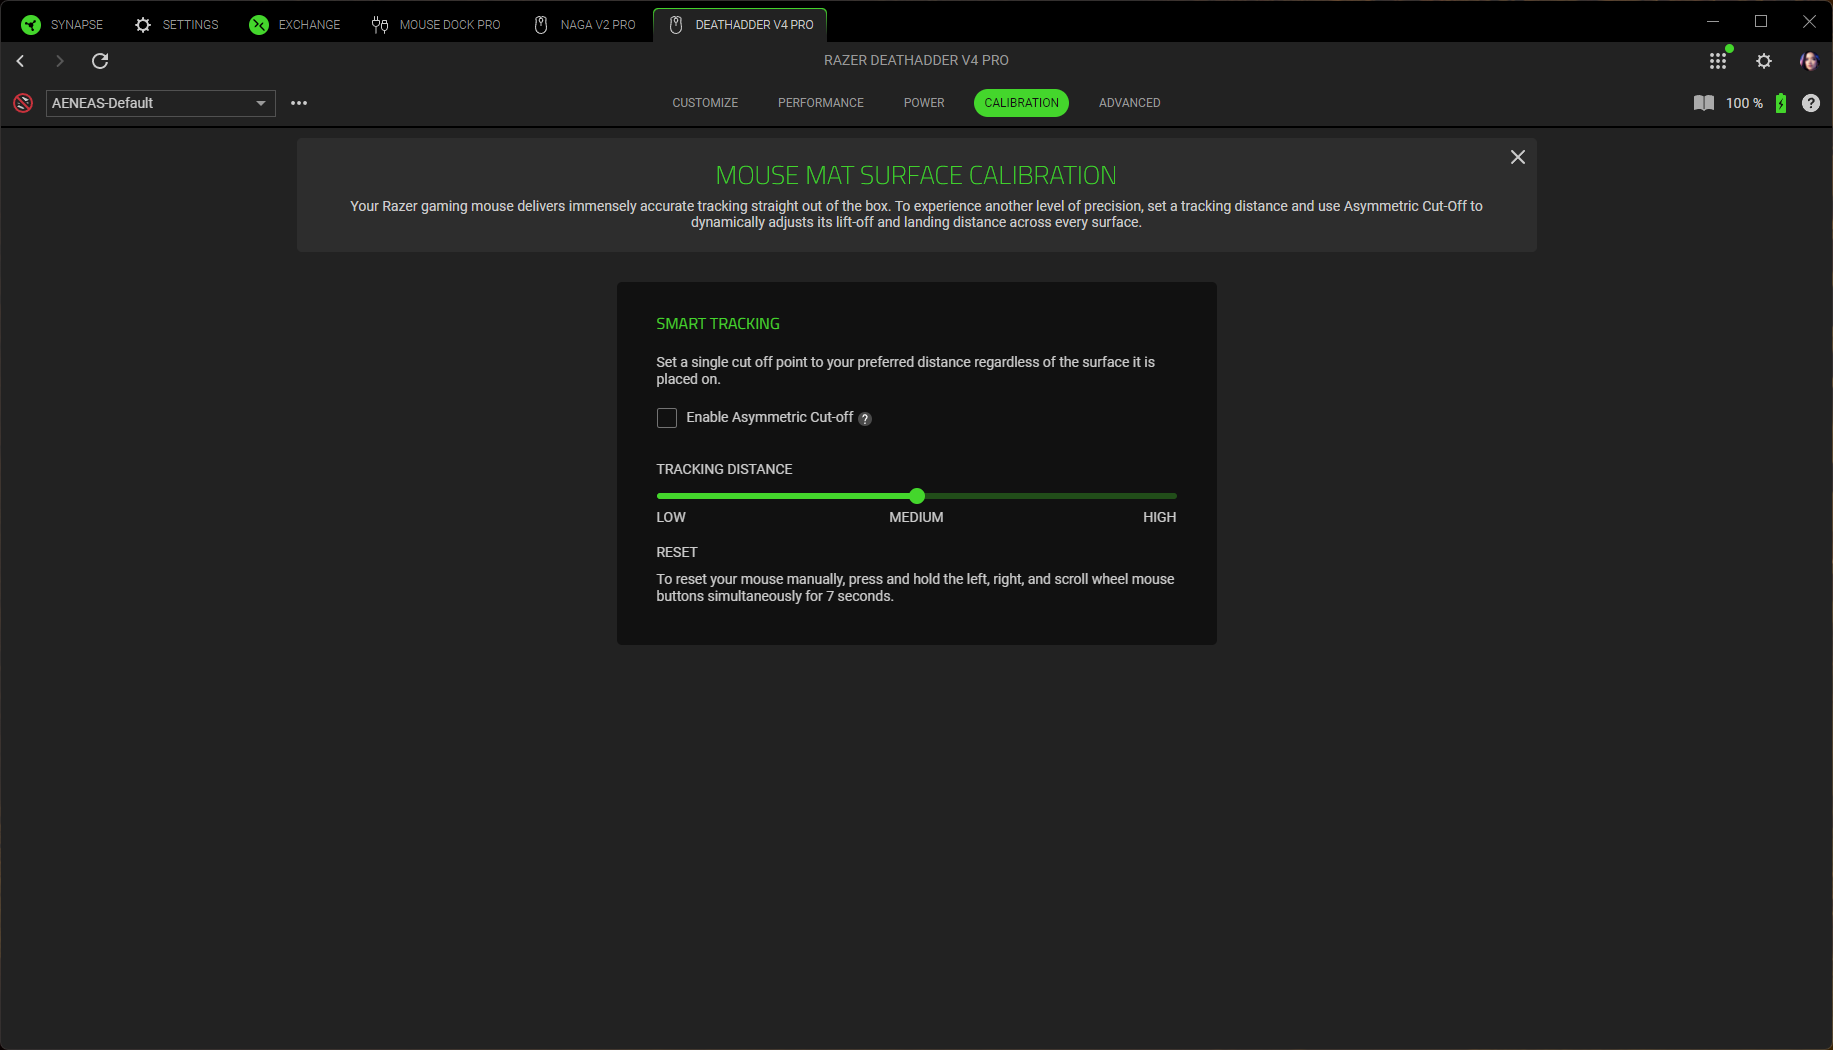Viewport: 1833px width, 1050px height.
Task: Click the Exchange green icon
Action: tap(259, 25)
